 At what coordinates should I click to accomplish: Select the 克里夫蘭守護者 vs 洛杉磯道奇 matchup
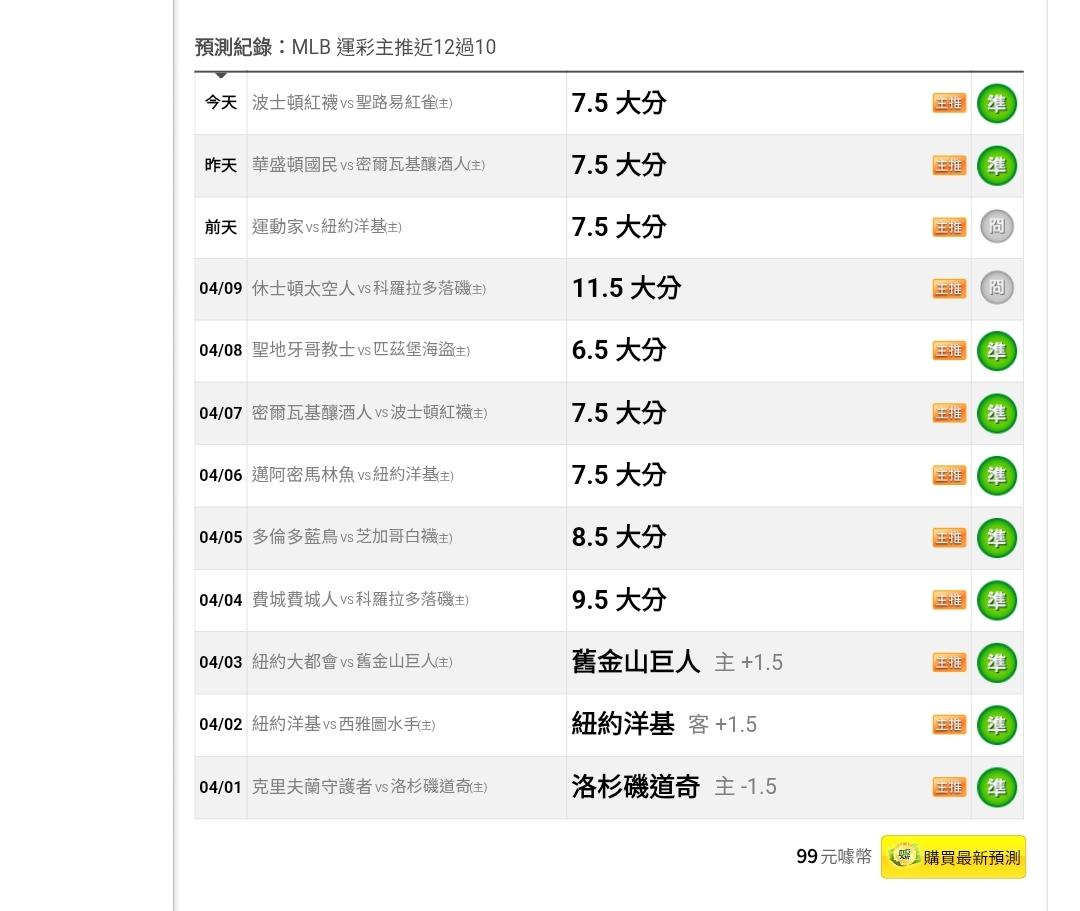[x=369, y=786]
